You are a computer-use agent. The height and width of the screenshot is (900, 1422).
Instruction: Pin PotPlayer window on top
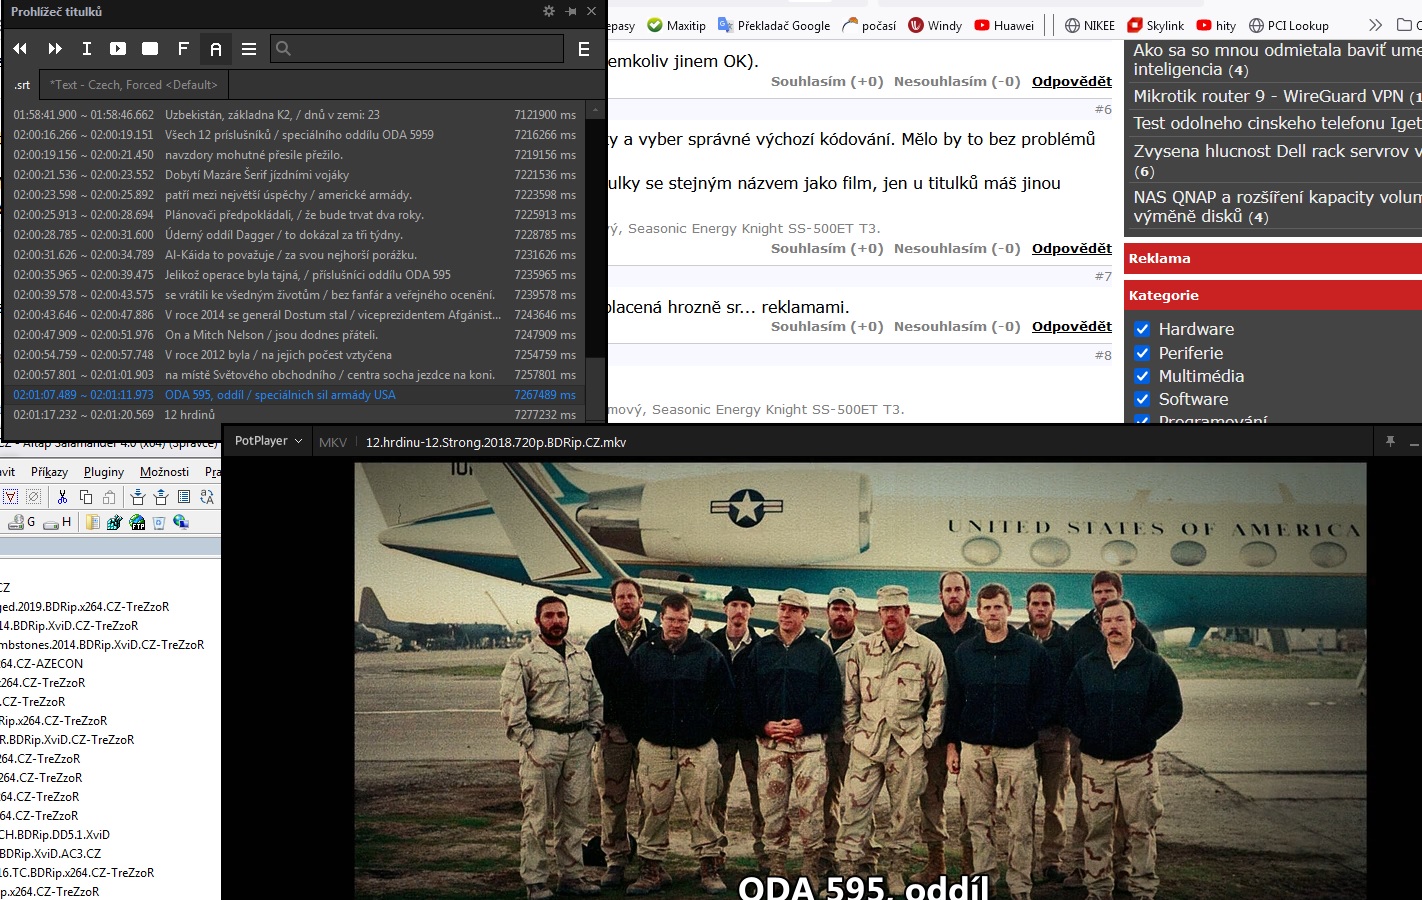pos(1390,441)
